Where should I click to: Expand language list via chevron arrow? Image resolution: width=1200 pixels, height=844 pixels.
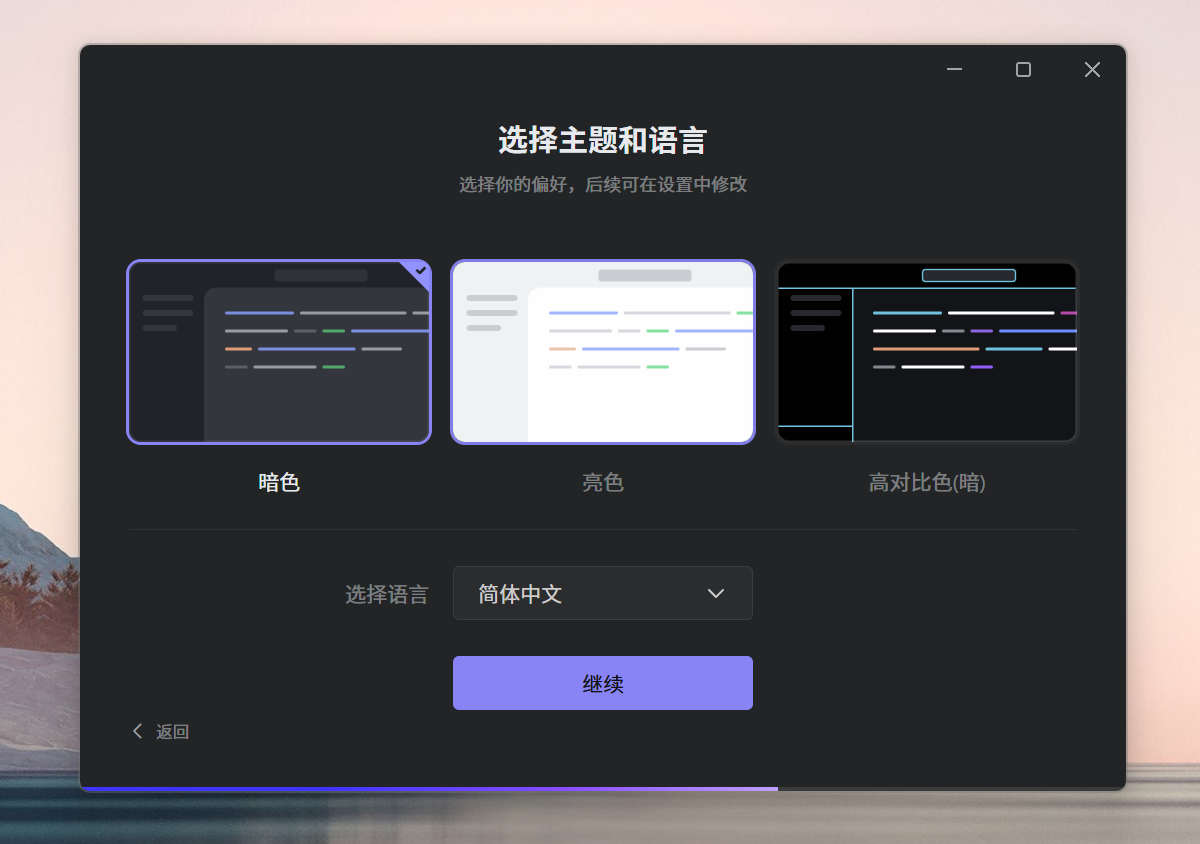[716, 593]
